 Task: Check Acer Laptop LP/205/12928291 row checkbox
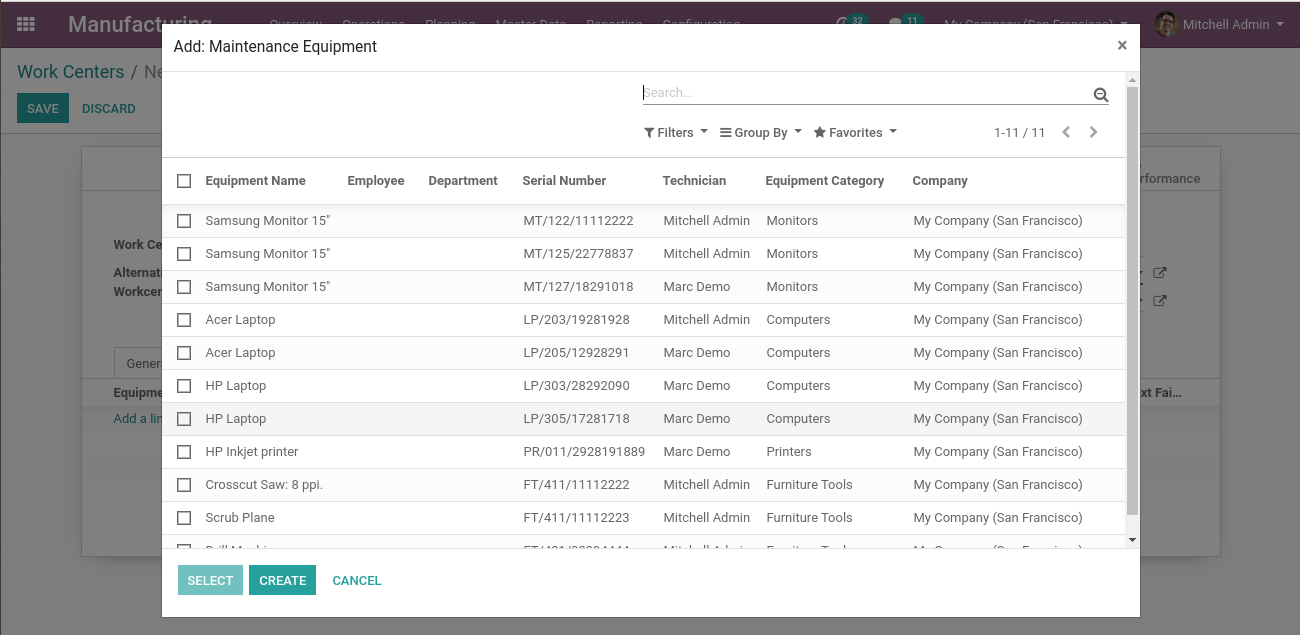(184, 353)
